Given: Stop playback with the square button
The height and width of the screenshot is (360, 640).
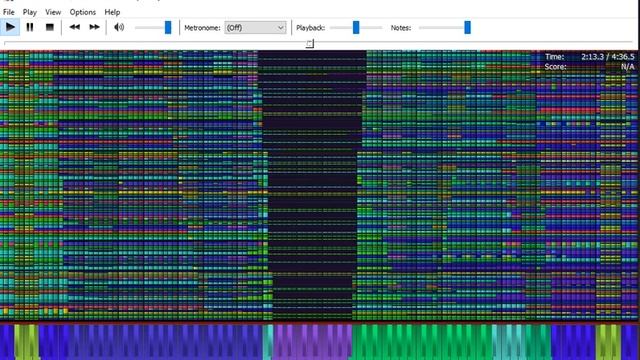Looking at the screenshot, I should (50, 27).
